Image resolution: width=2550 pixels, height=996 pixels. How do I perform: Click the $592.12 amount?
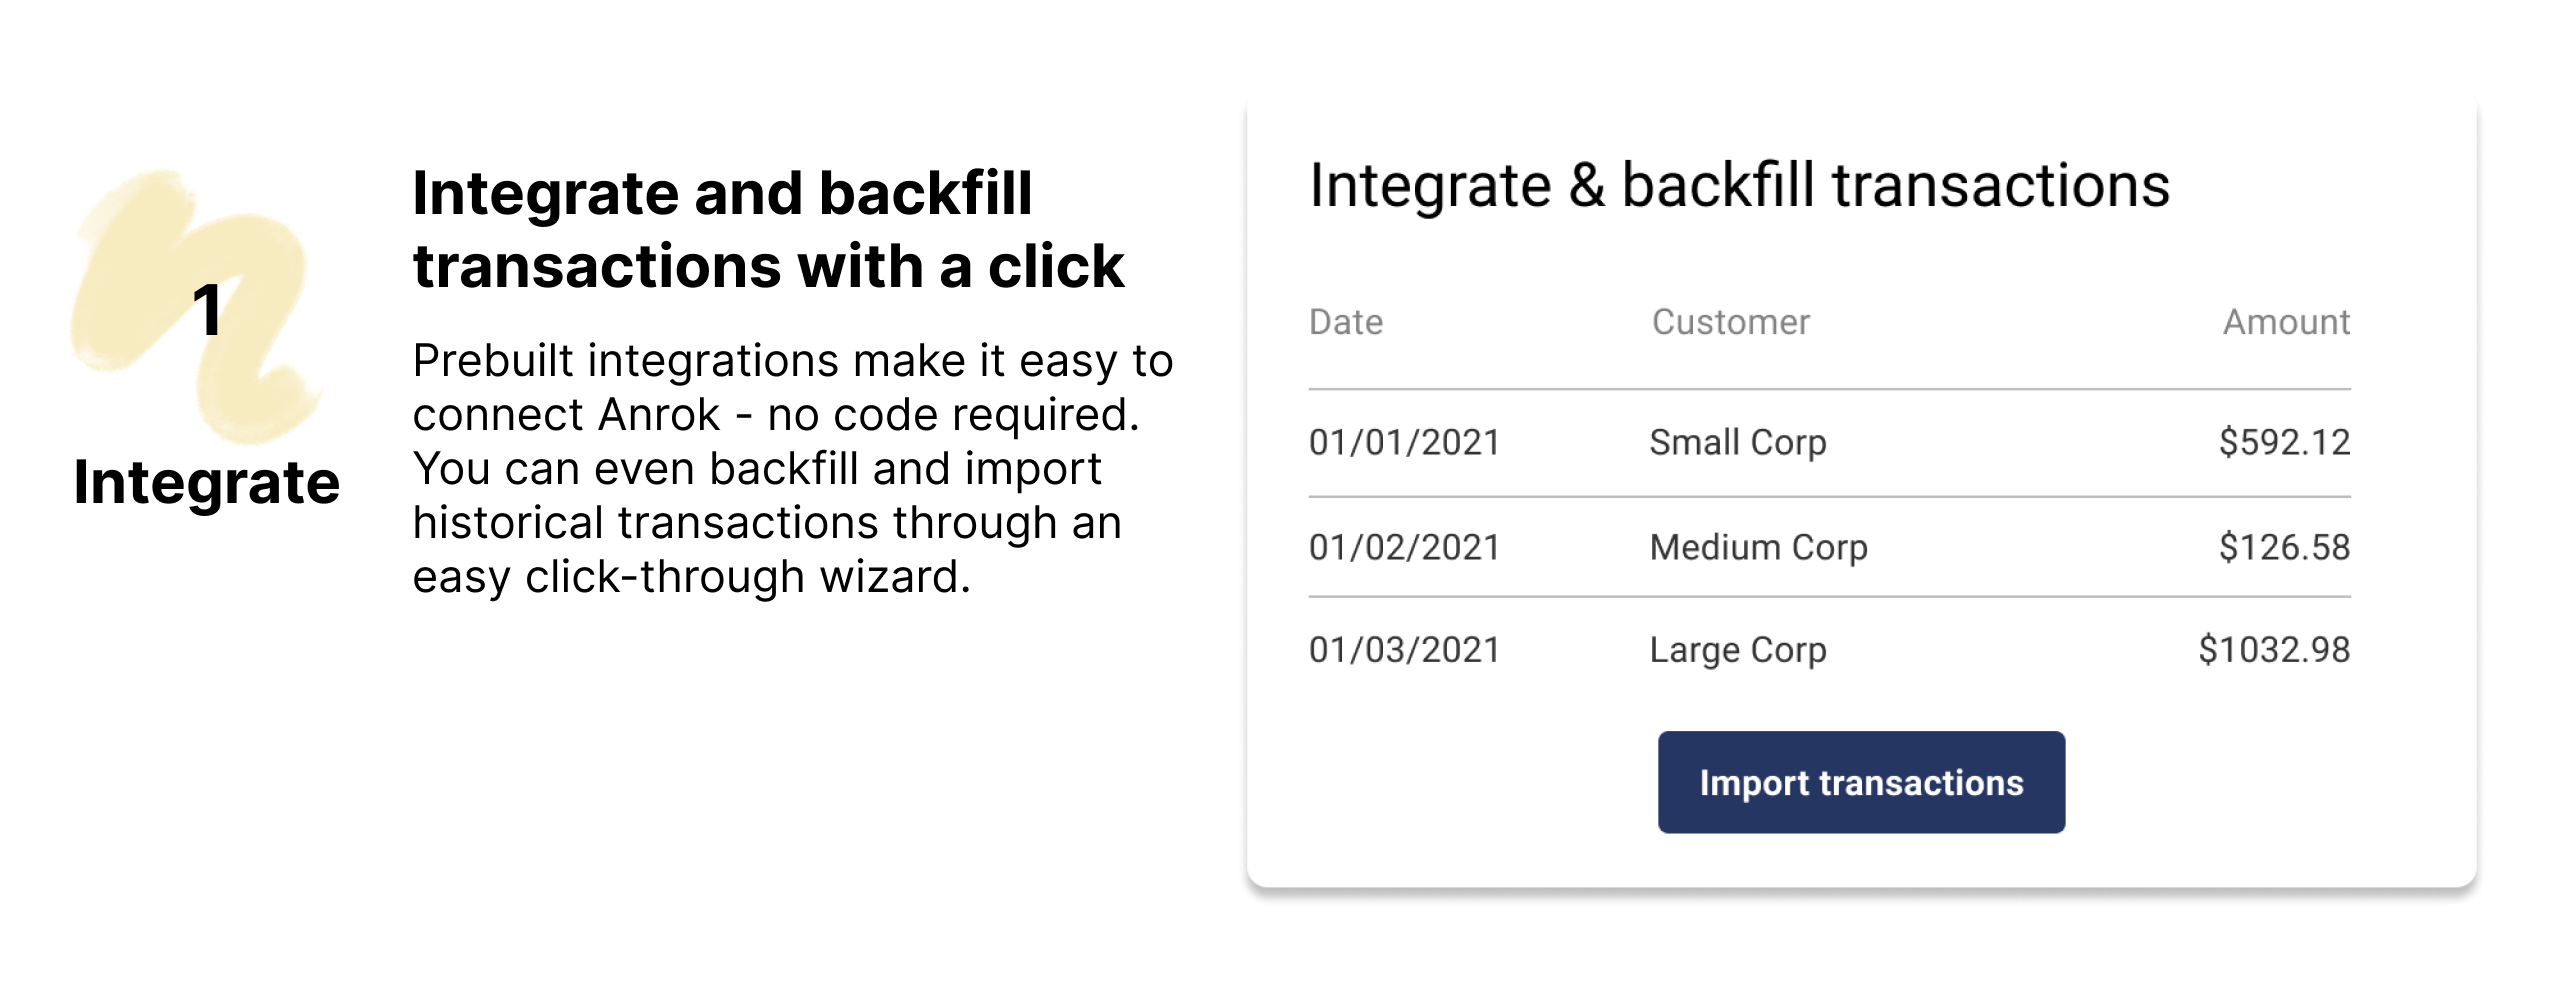[2283, 442]
